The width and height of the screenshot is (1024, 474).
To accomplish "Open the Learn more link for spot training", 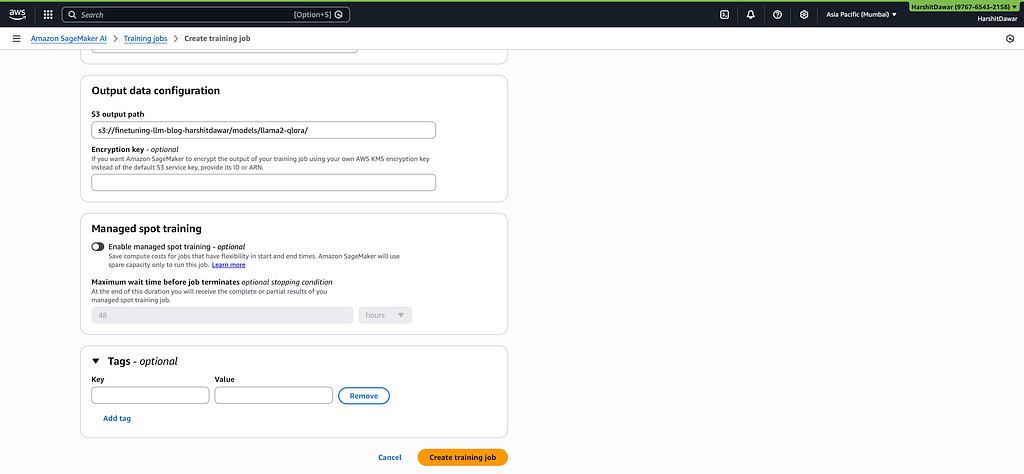I will point(229,265).
